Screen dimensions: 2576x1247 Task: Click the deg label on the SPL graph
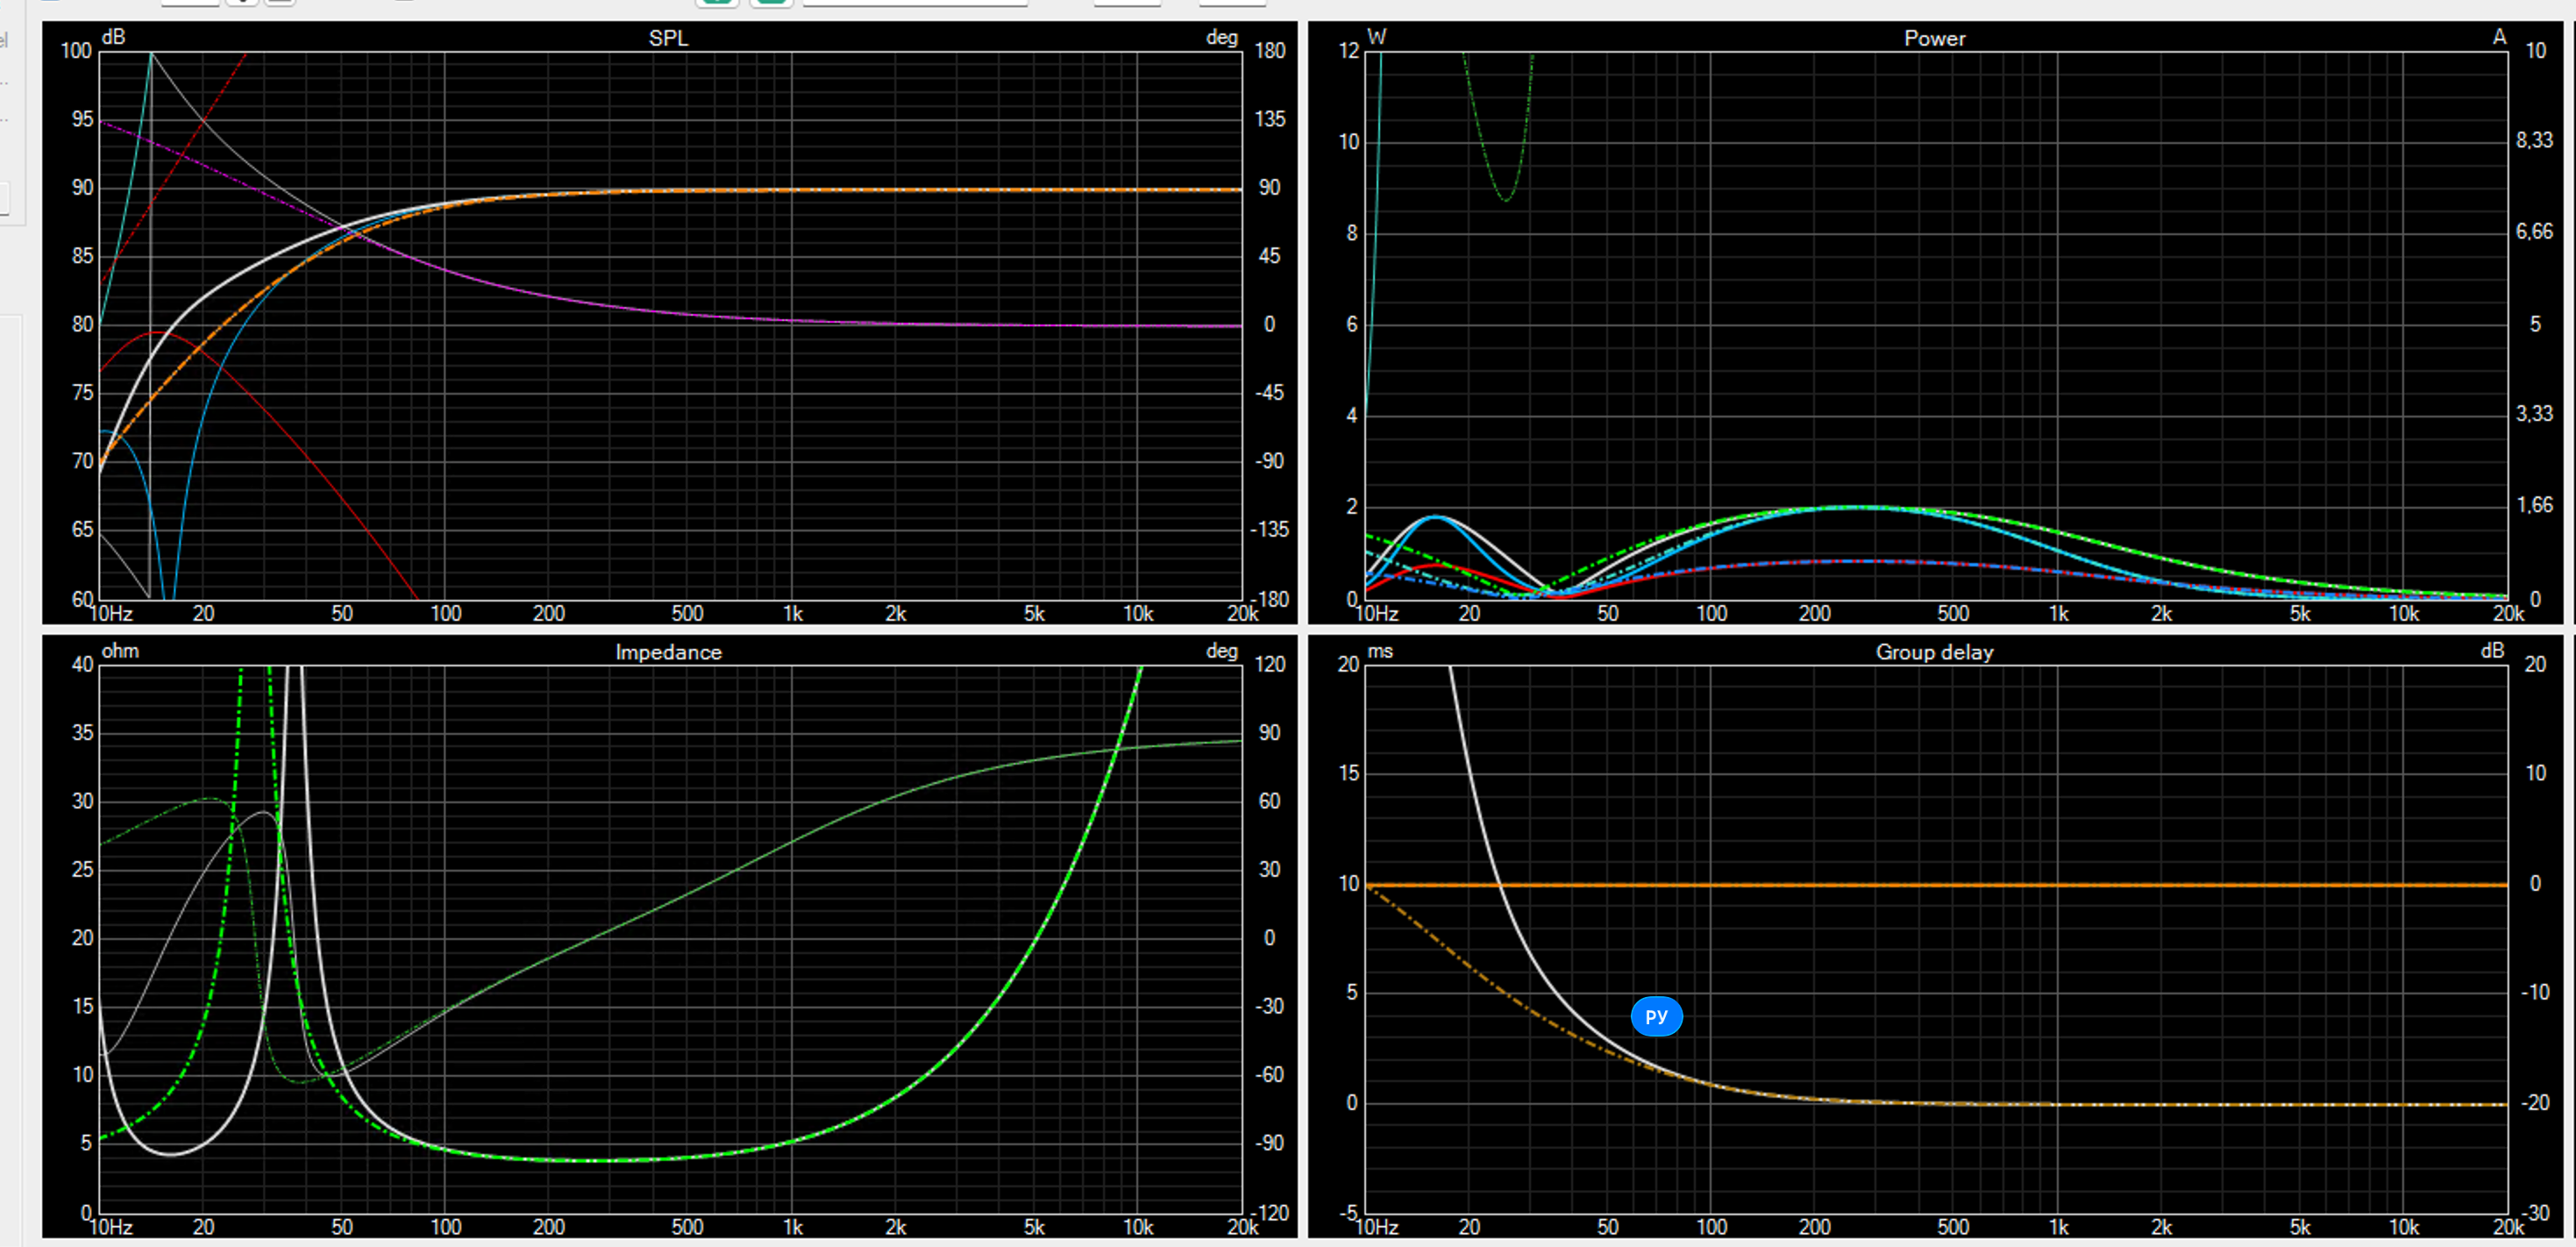pyautogui.click(x=1221, y=37)
